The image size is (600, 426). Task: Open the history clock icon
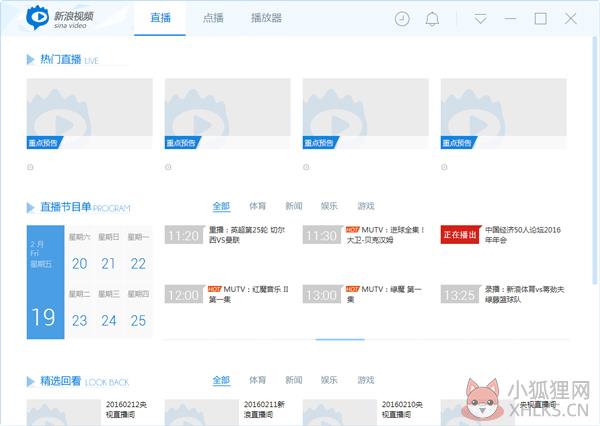(x=402, y=19)
